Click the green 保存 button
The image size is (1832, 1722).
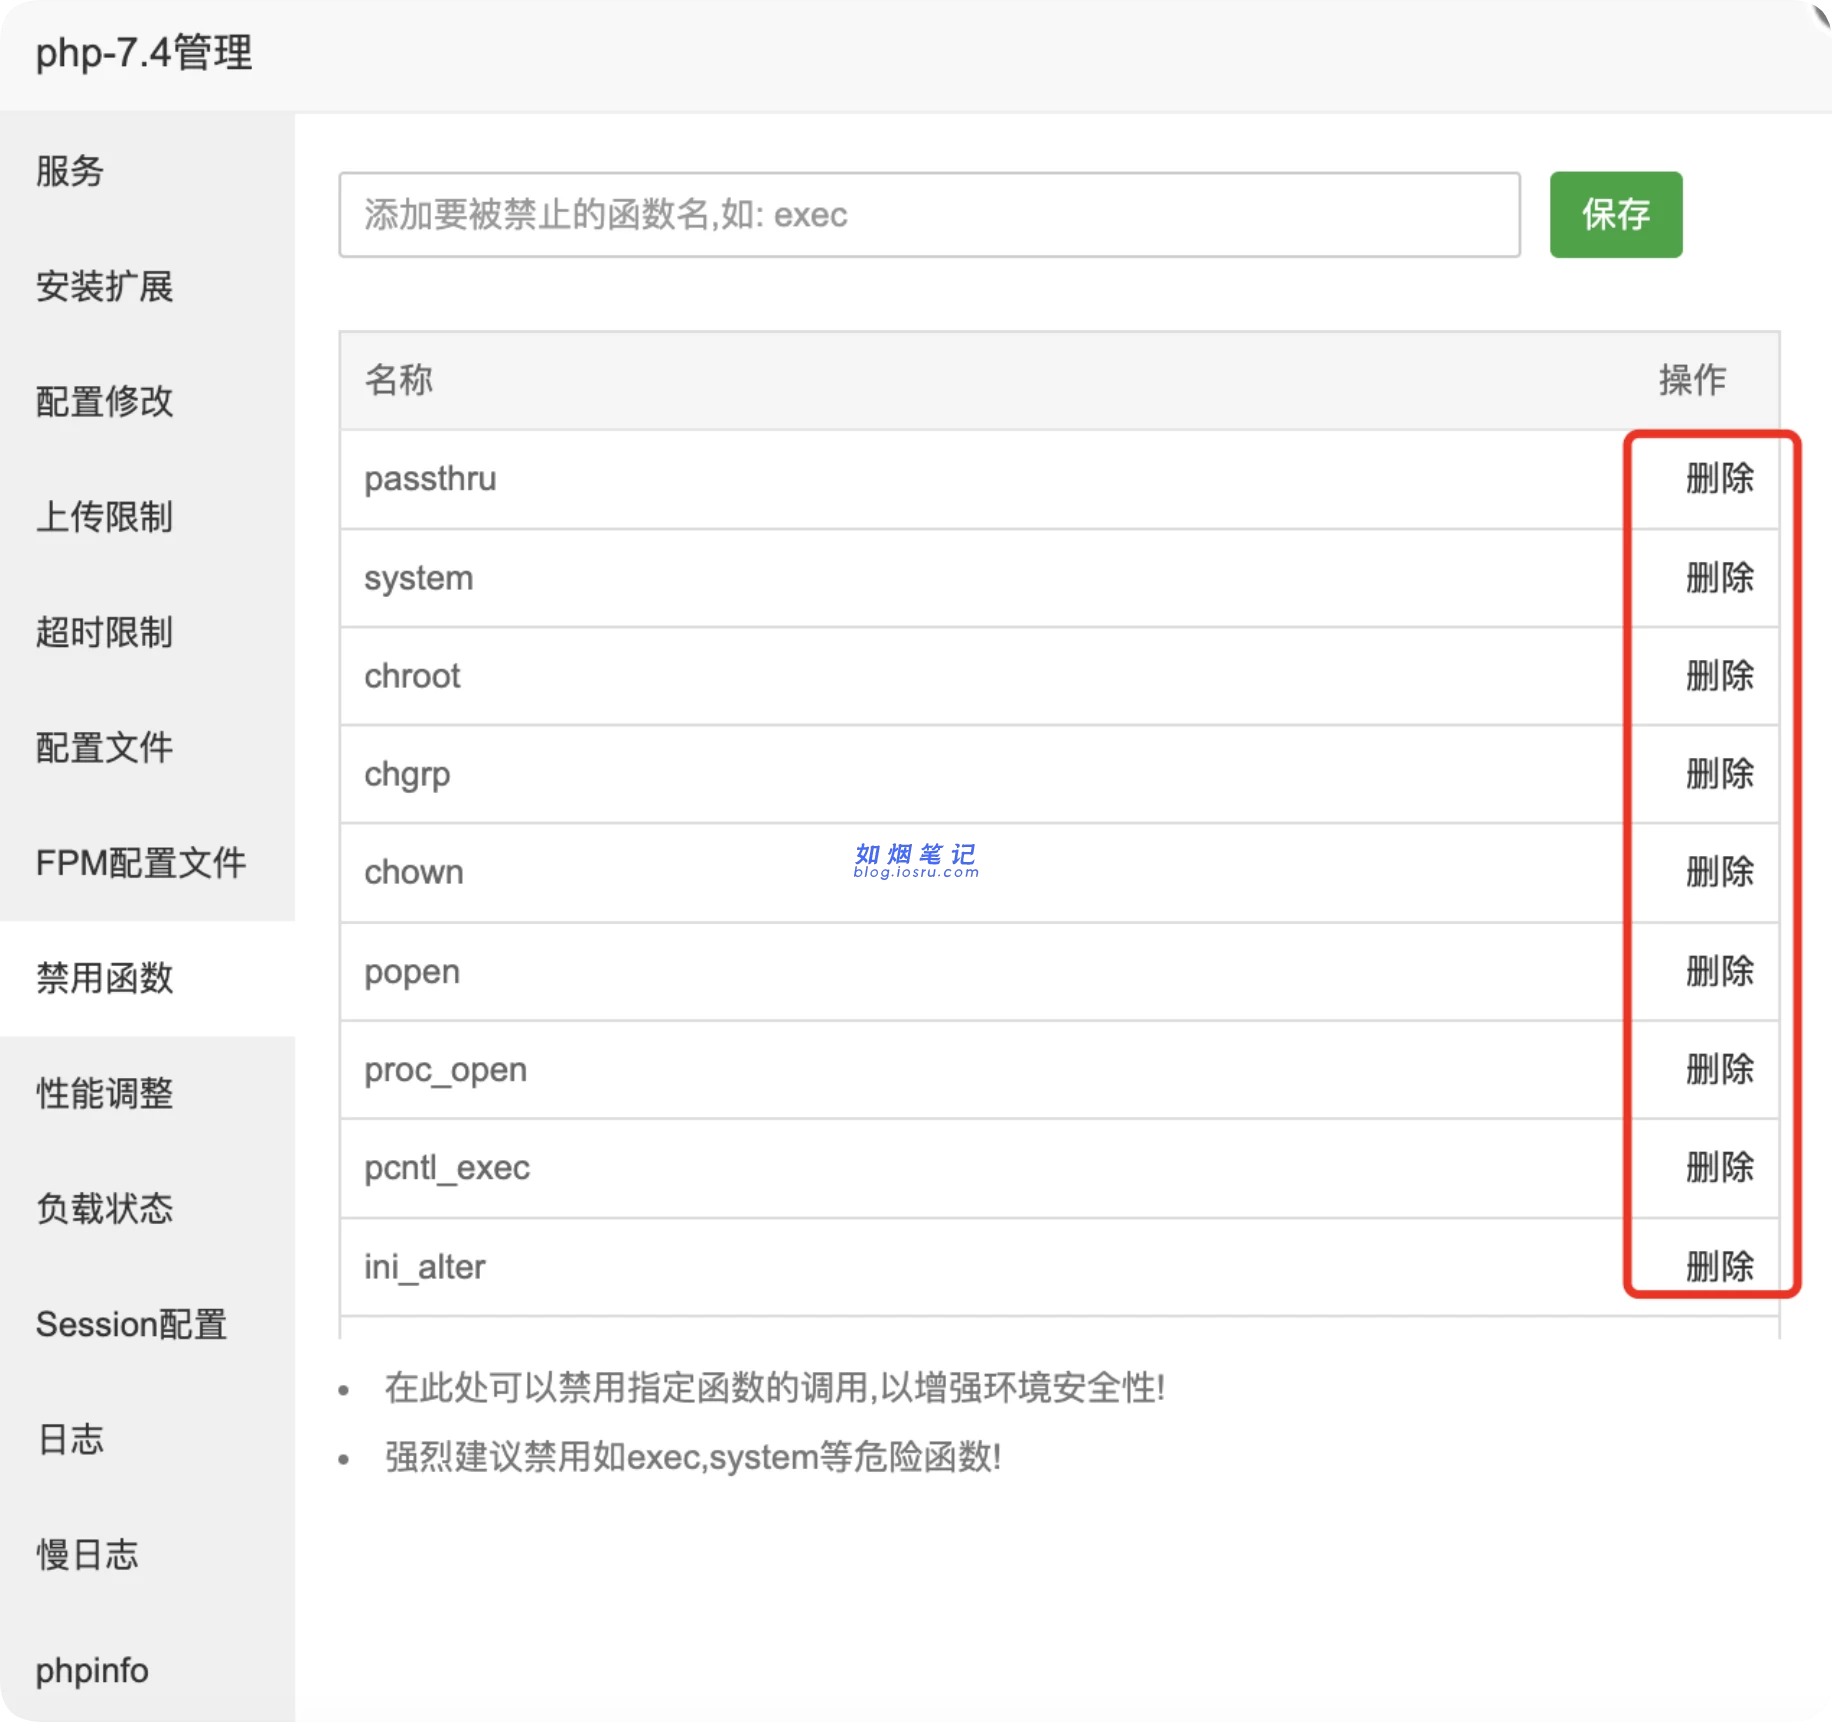(x=1616, y=215)
